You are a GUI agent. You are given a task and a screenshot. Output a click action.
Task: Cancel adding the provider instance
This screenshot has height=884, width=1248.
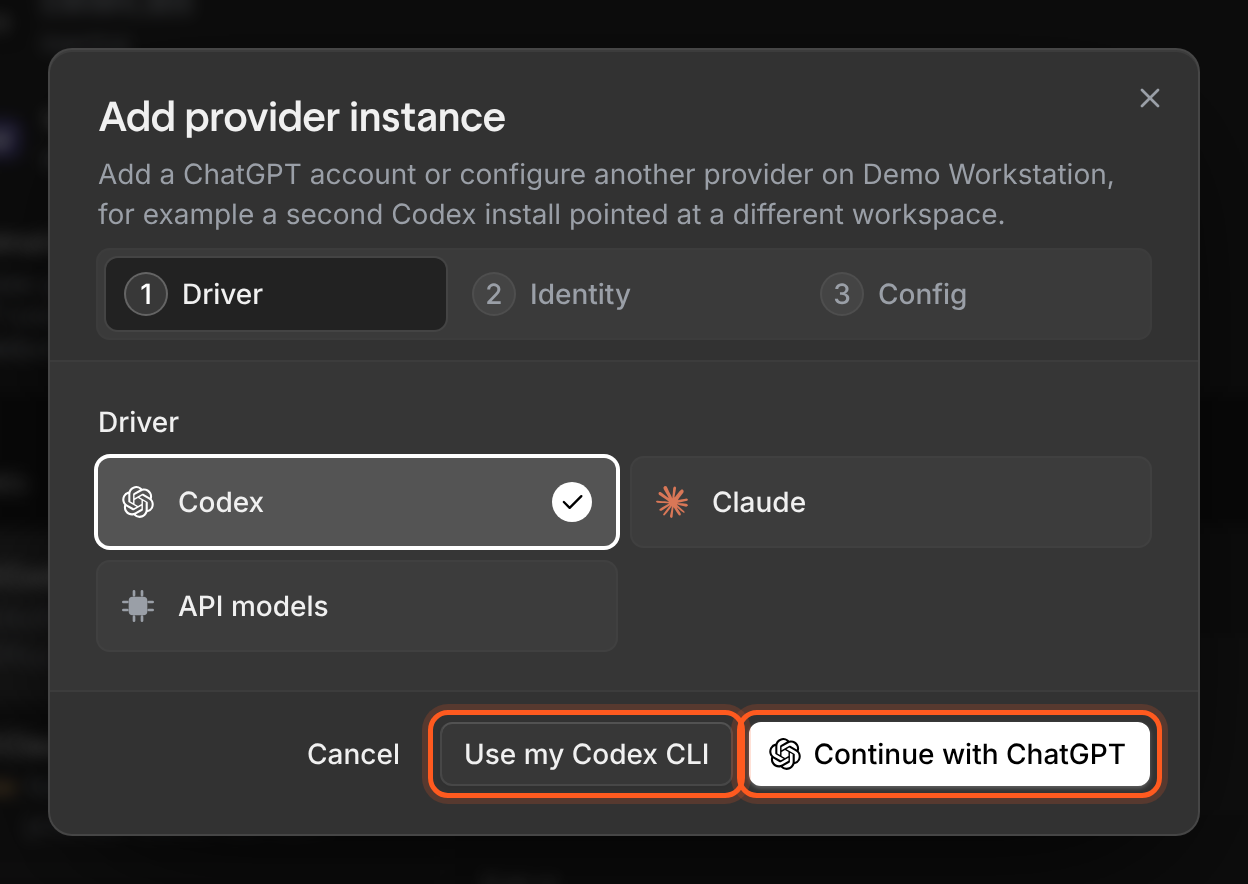353,754
